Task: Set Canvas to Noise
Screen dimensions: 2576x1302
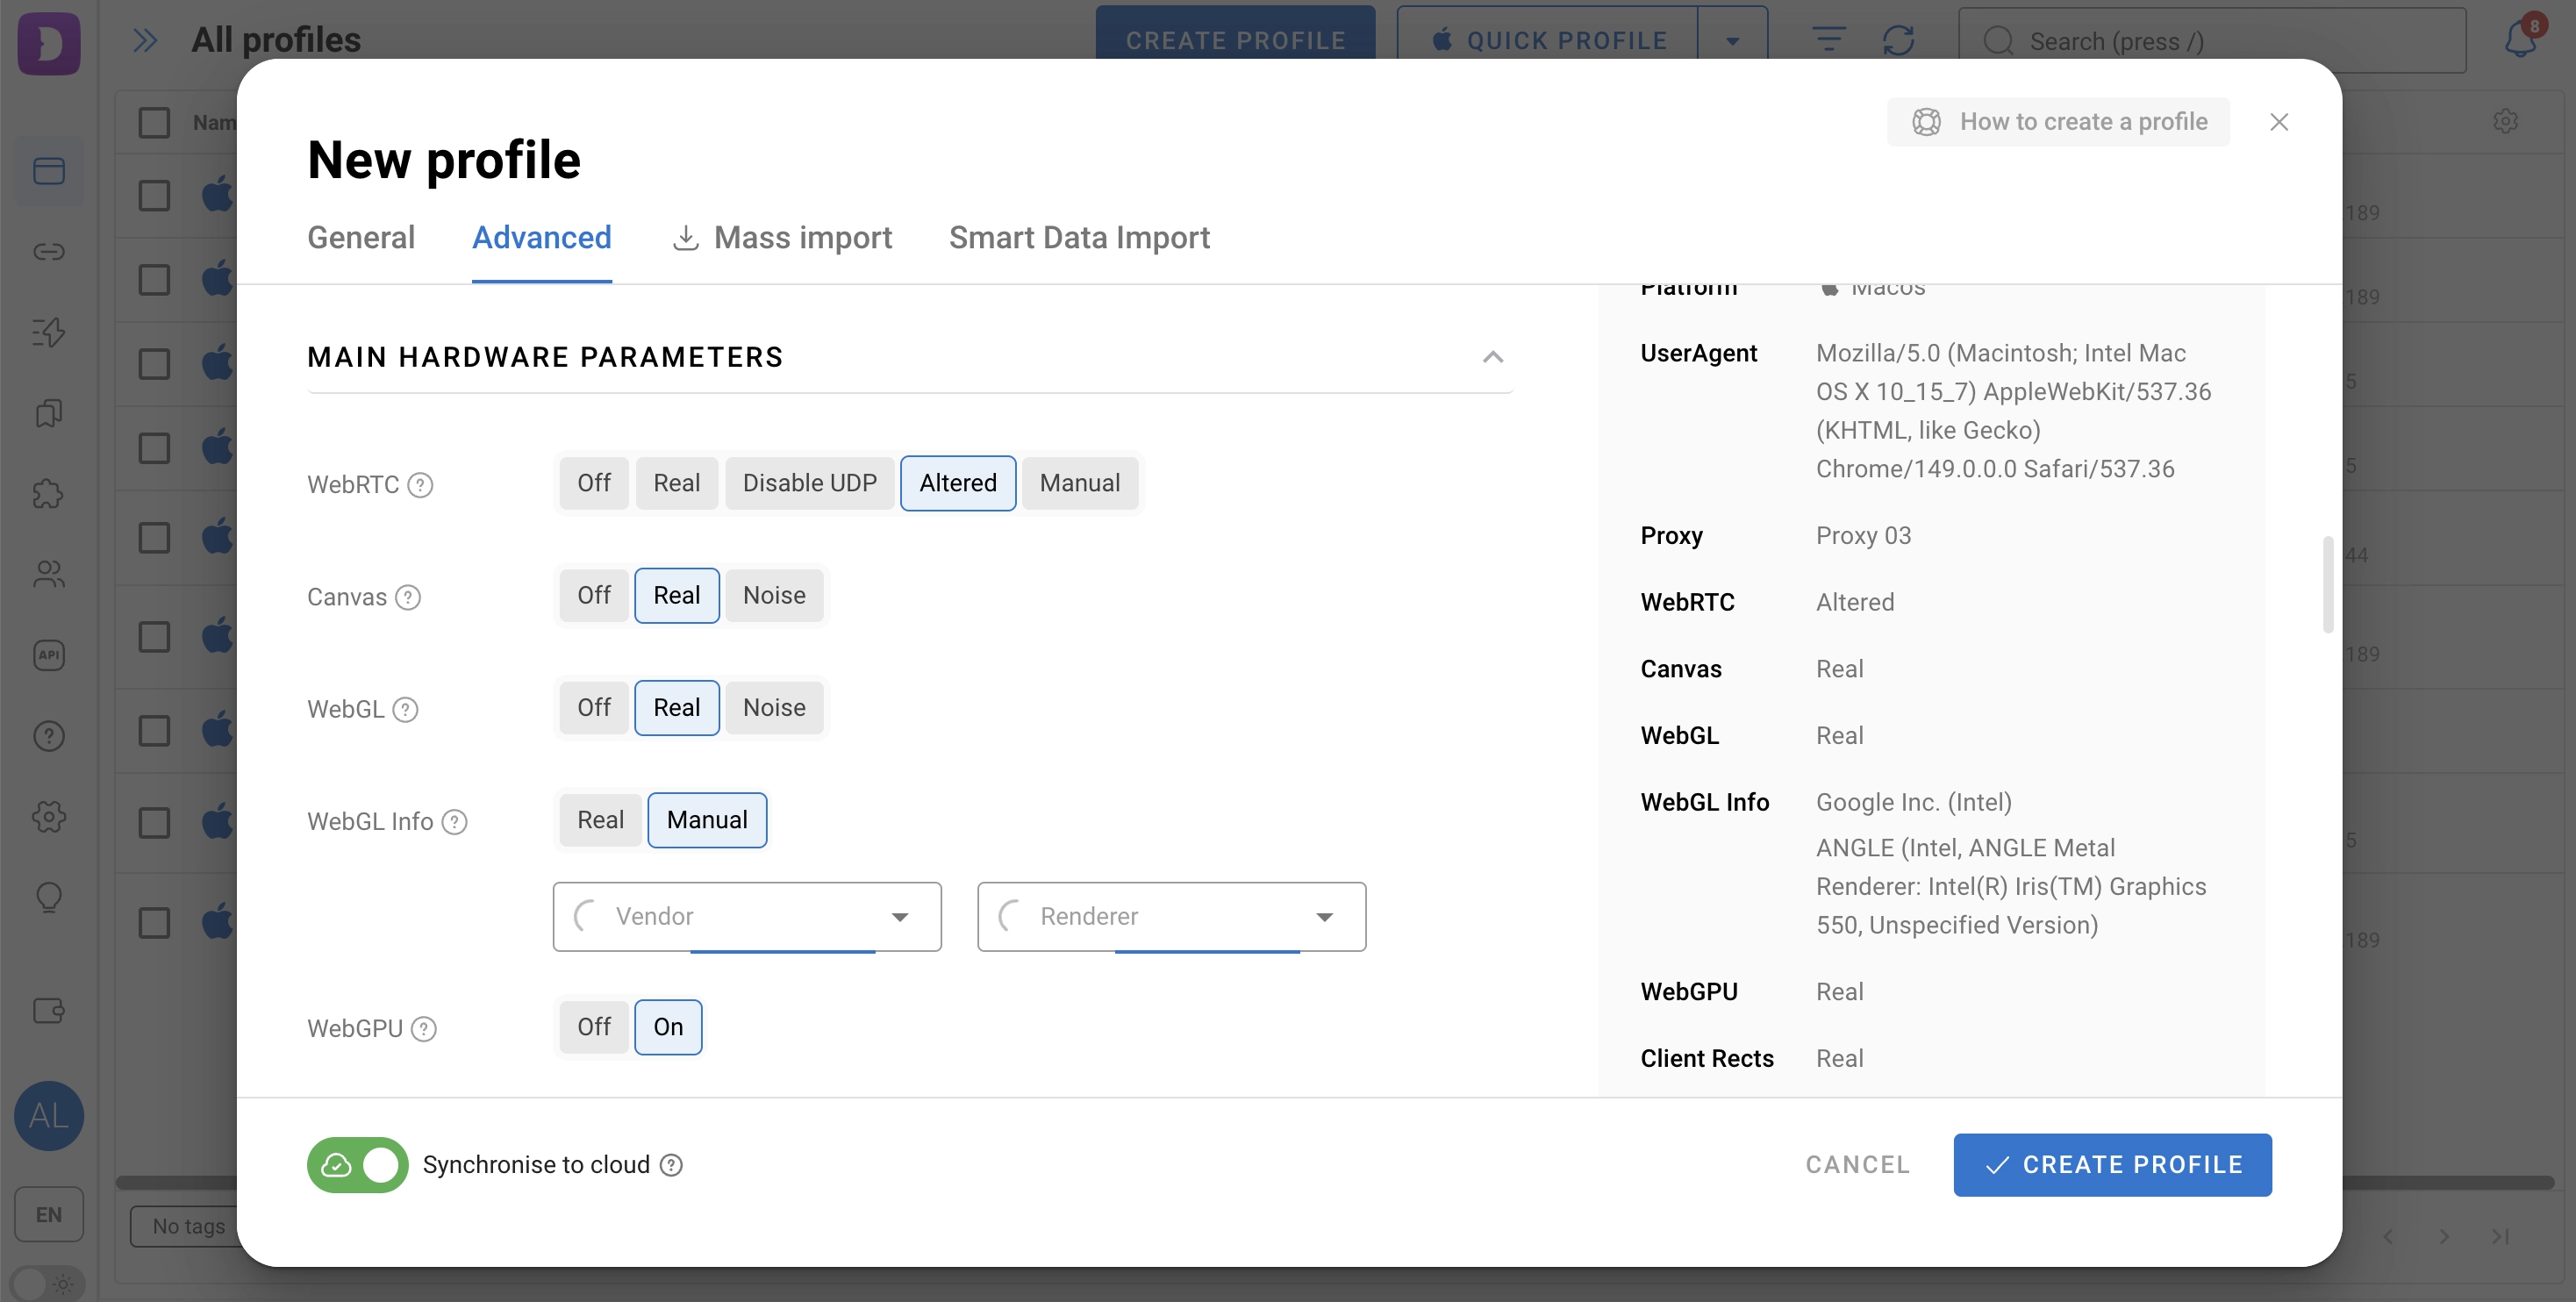Action: tap(774, 595)
